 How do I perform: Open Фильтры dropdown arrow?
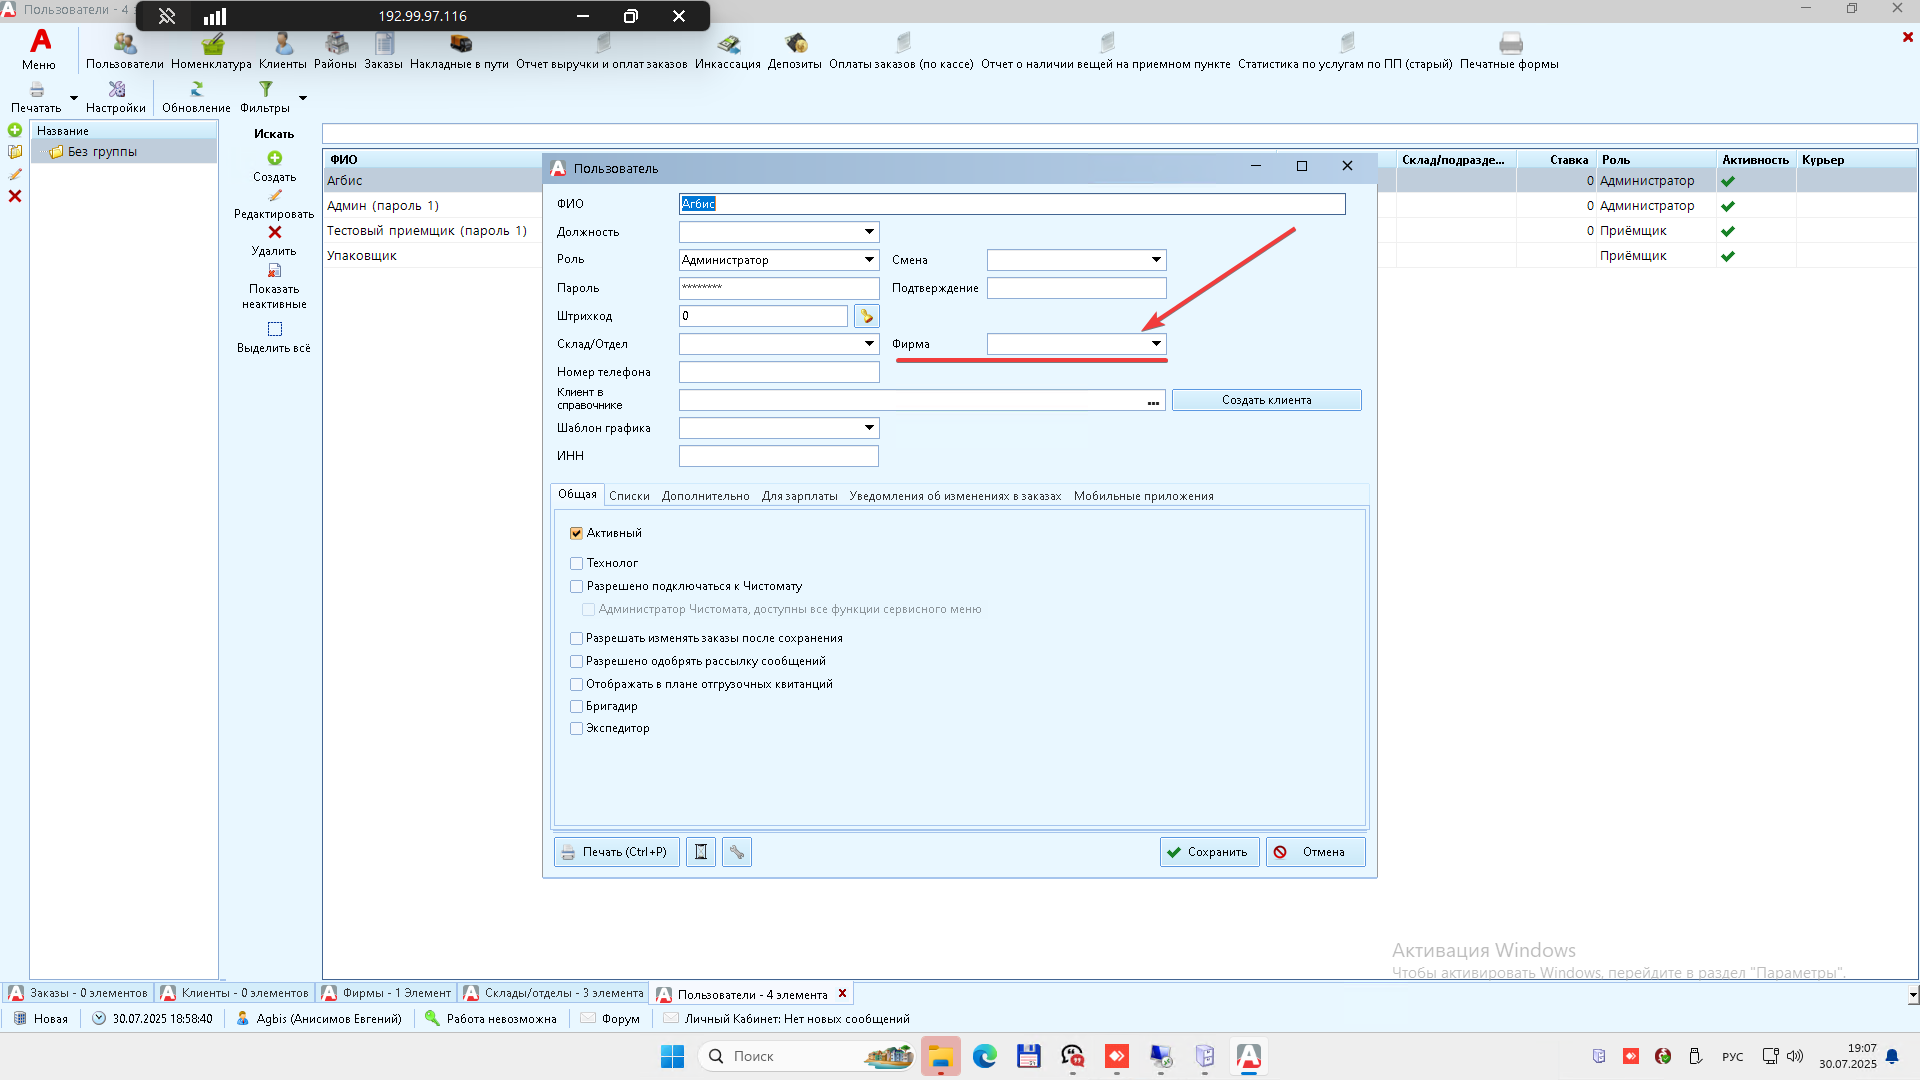point(303,98)
